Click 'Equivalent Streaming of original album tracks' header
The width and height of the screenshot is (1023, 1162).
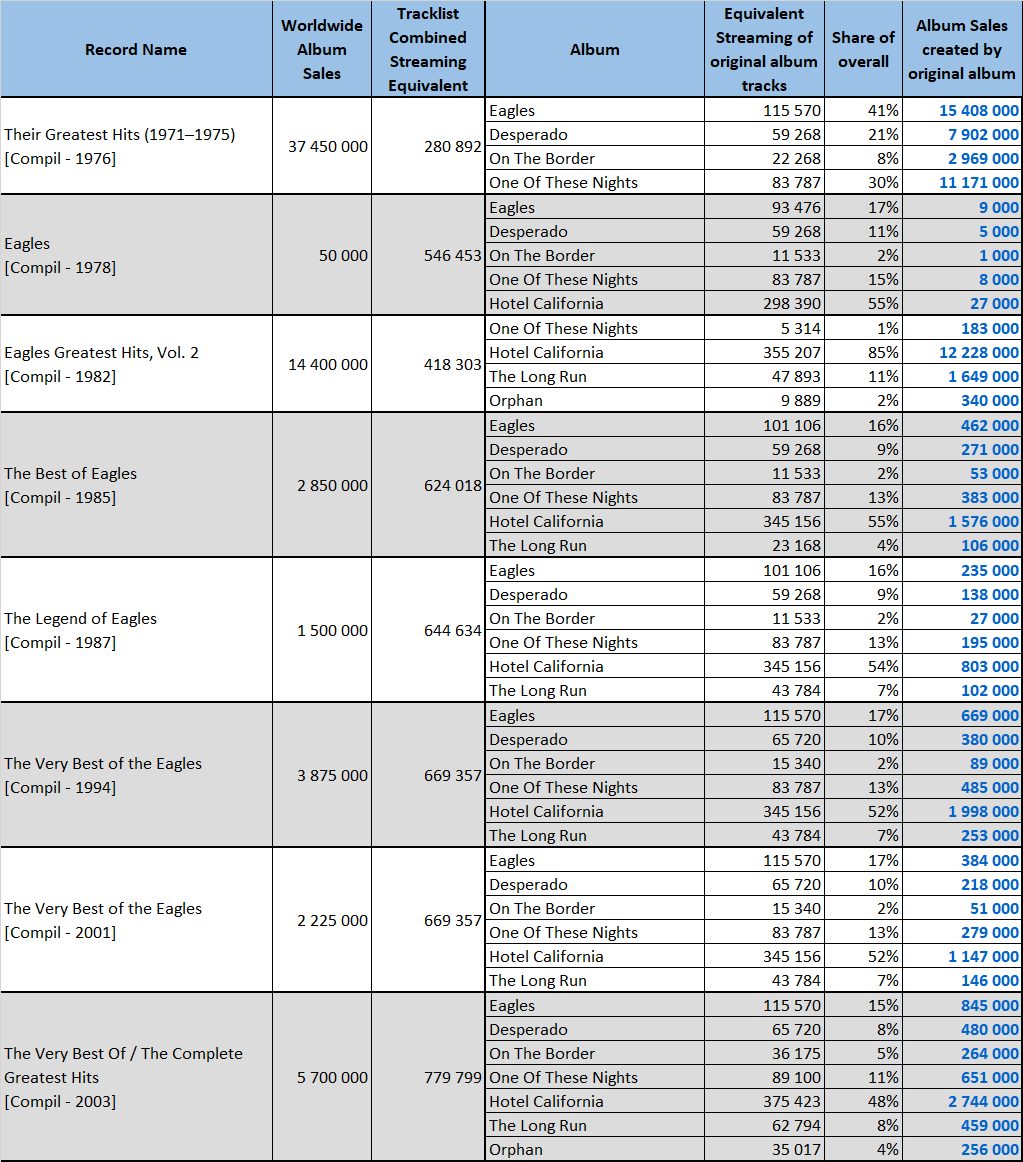(x=764, y=50)
